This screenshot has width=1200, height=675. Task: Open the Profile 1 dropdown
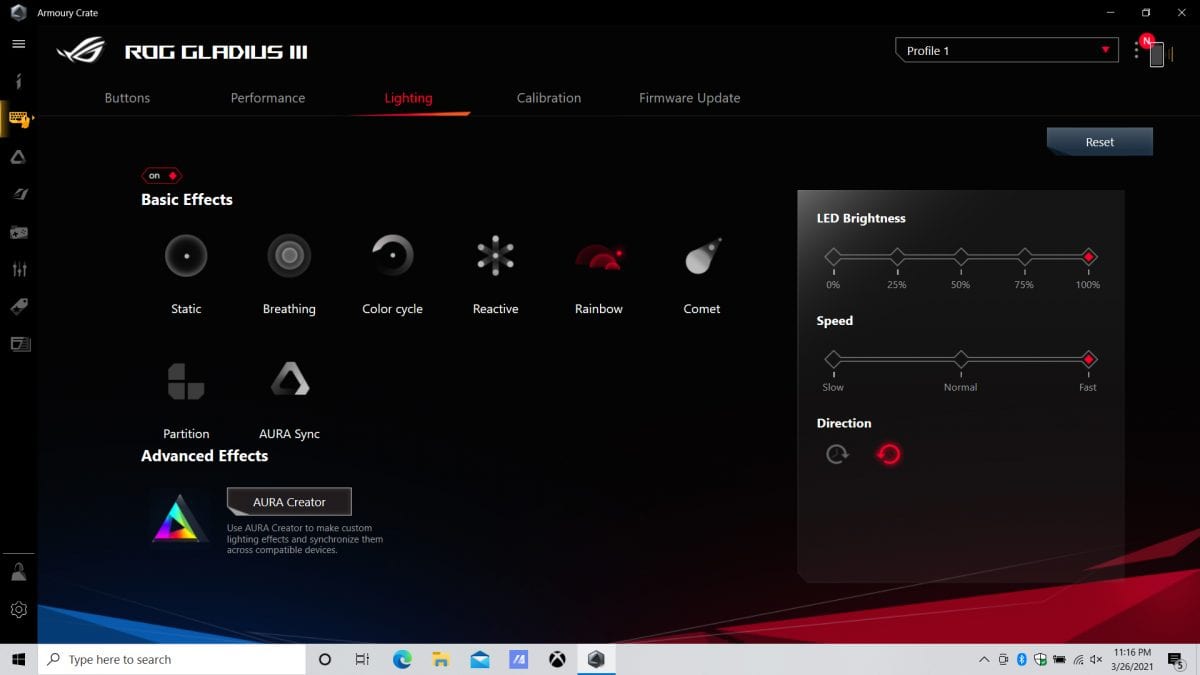pyautogui.click(x=1007, y=50)
